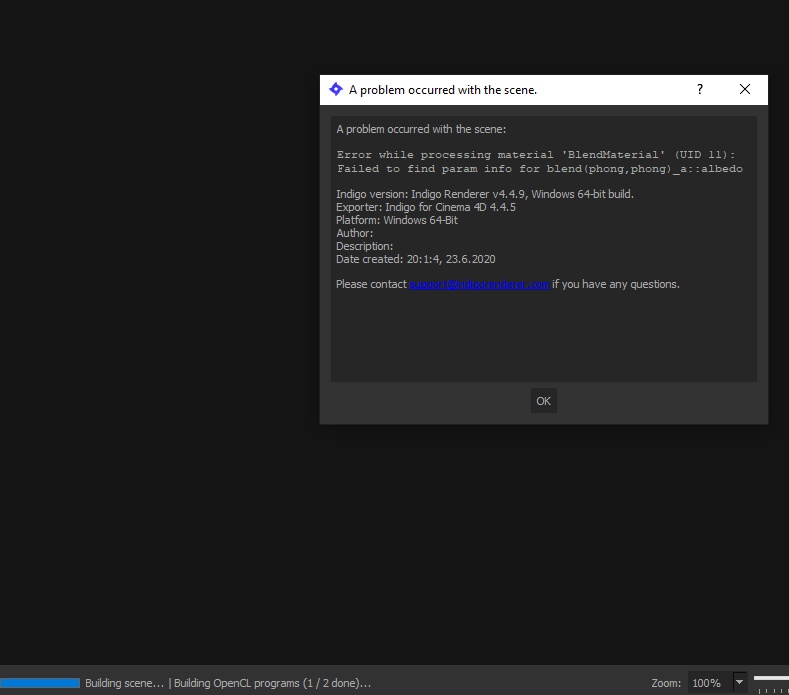This screenshot has height=695, width=789.
Task: Click the dialog title bar text
Action: 443,90
